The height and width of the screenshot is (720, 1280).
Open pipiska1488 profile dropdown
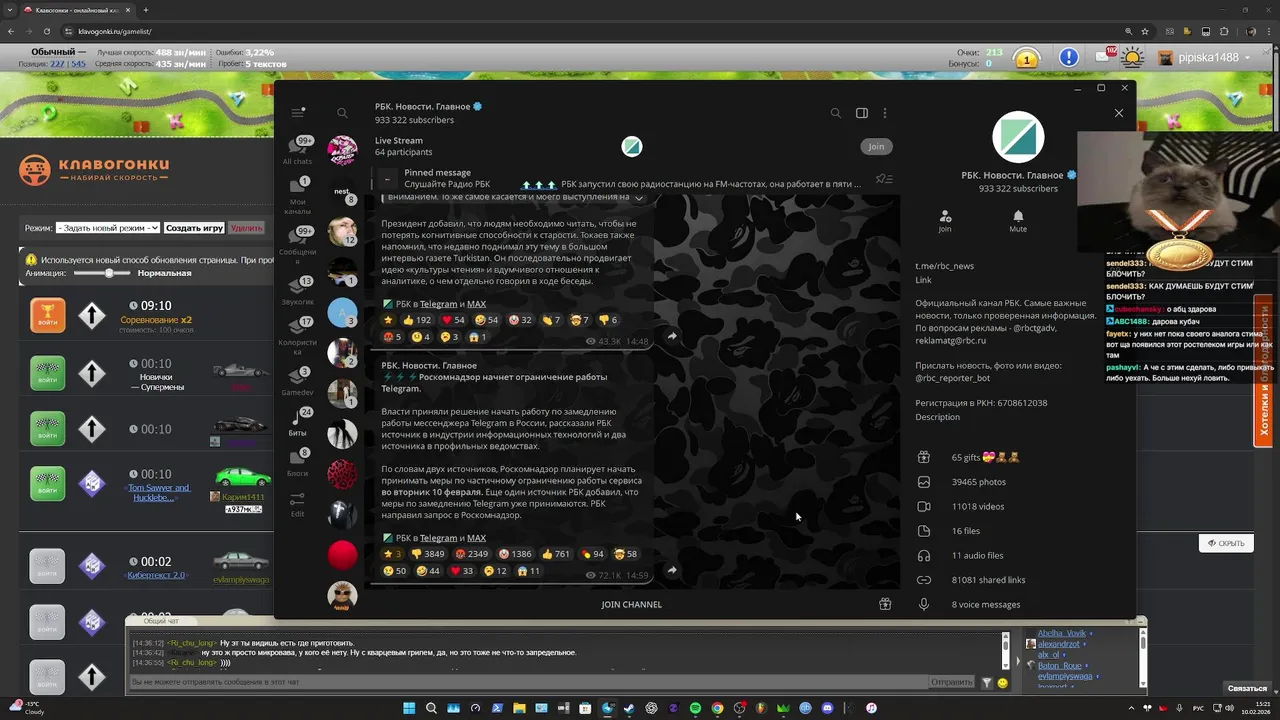[1204, 58]
